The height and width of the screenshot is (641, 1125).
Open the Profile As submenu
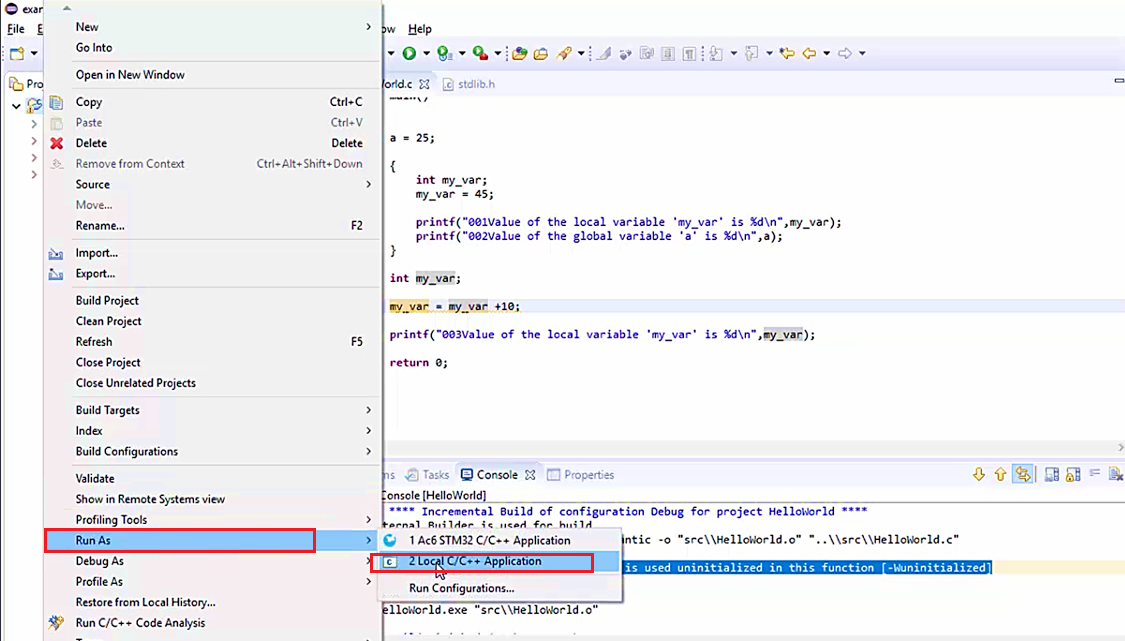(x=213, y=581)
